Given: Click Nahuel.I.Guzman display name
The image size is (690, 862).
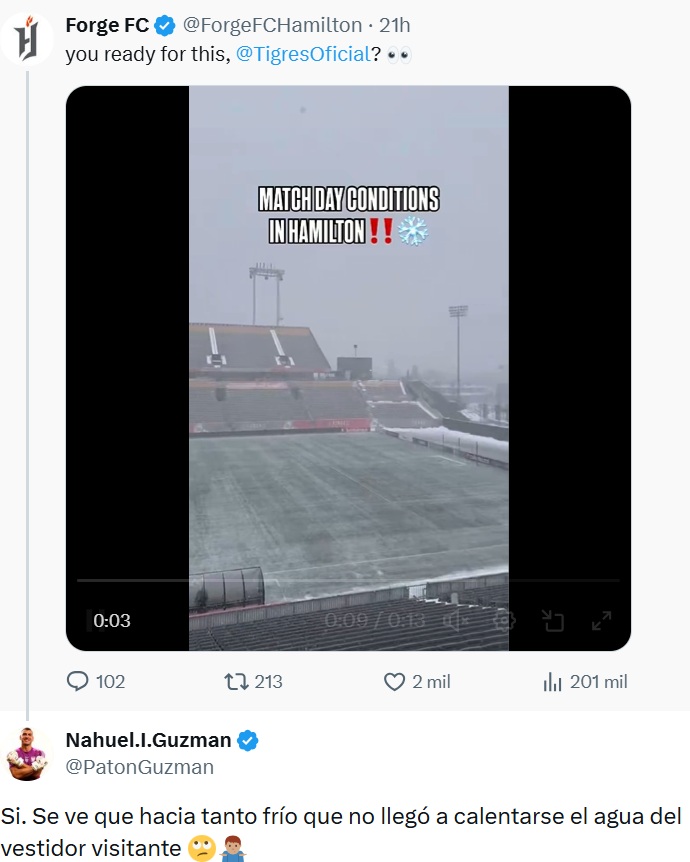Looking at the screenshot, I should 148,740.
